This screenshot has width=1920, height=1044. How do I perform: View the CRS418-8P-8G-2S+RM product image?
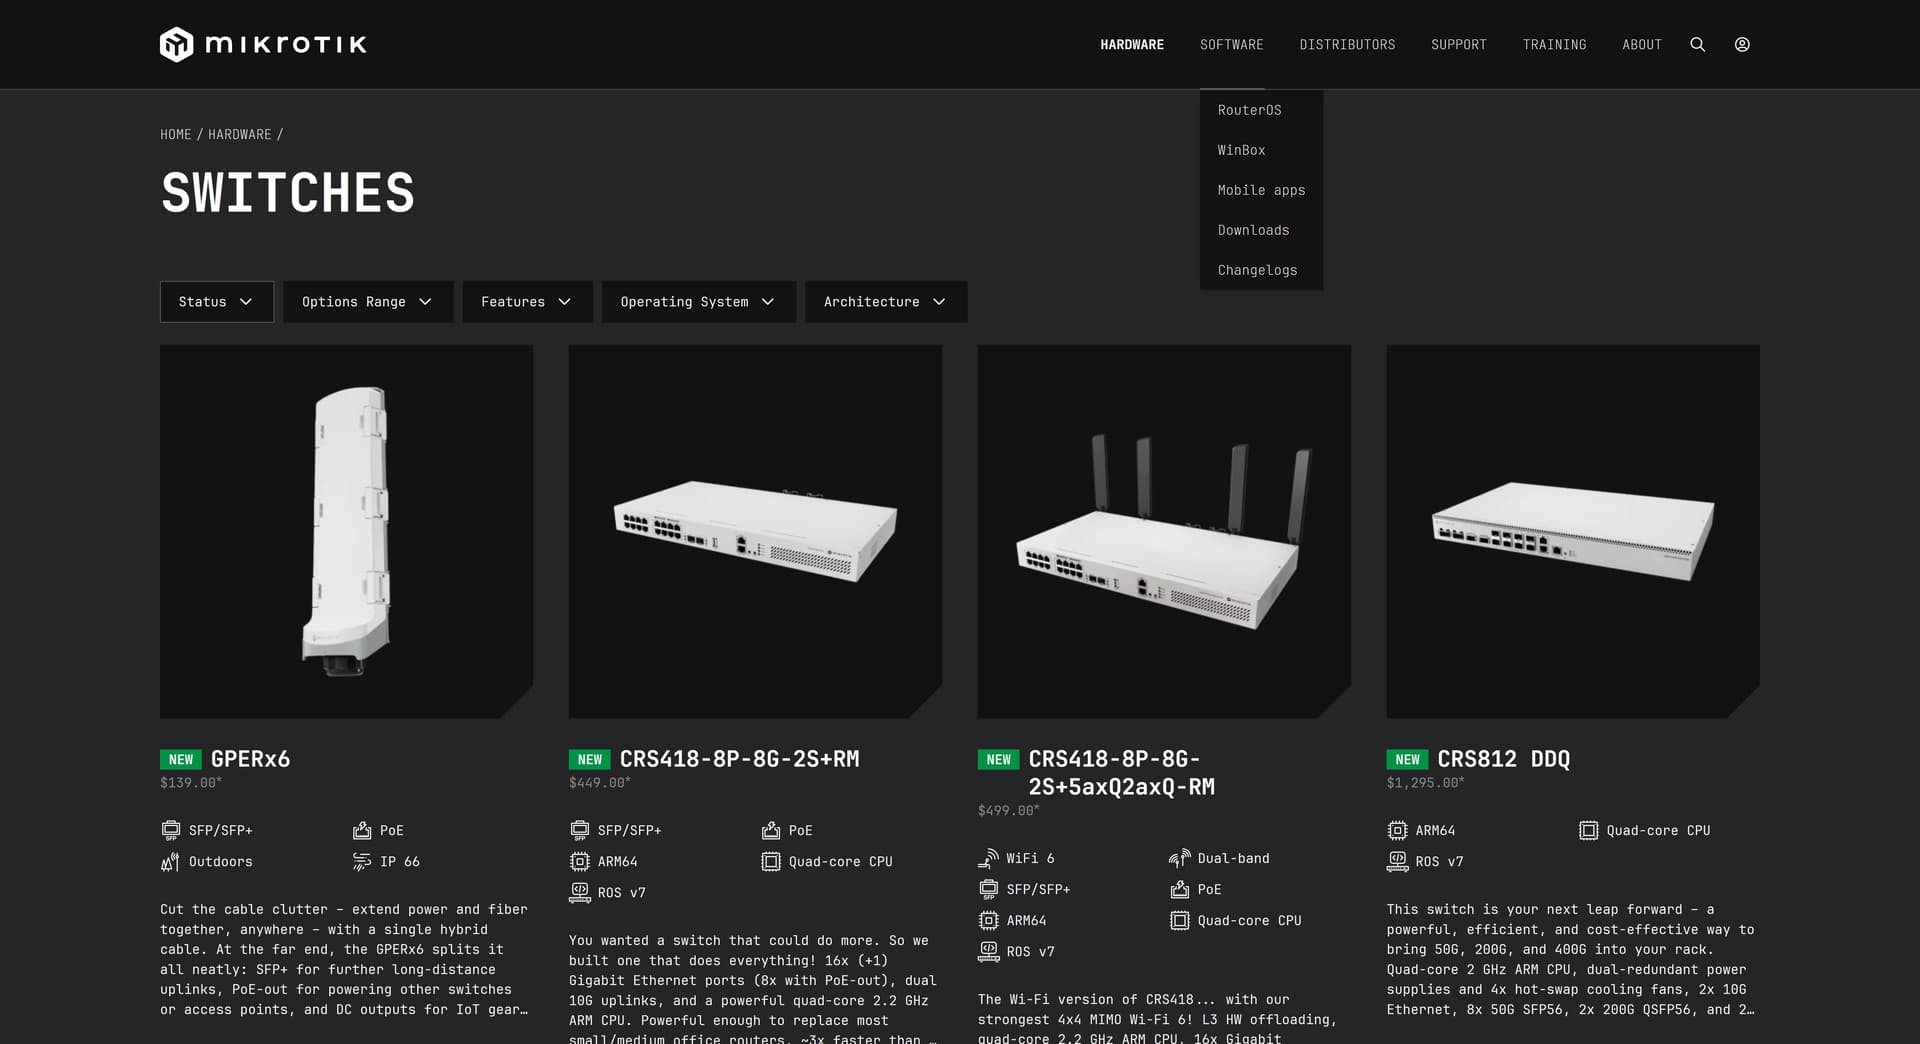click(755, 531)
